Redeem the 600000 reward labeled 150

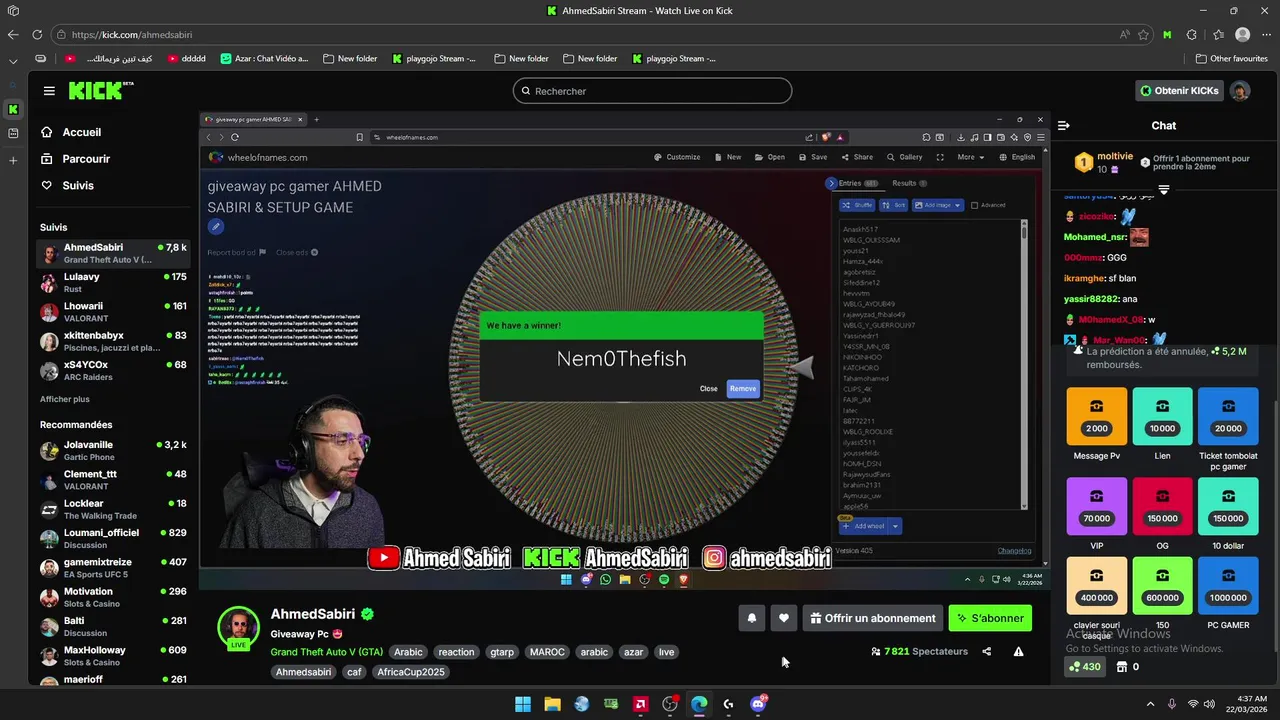[1162, 586]
